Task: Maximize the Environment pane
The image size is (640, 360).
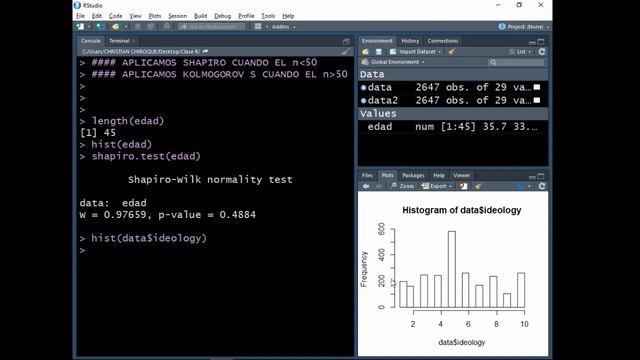Action: coord(541,42)
